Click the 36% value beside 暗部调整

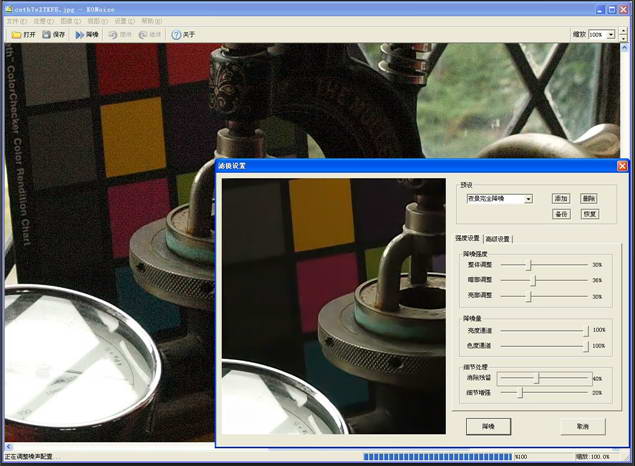pos(597,280)
